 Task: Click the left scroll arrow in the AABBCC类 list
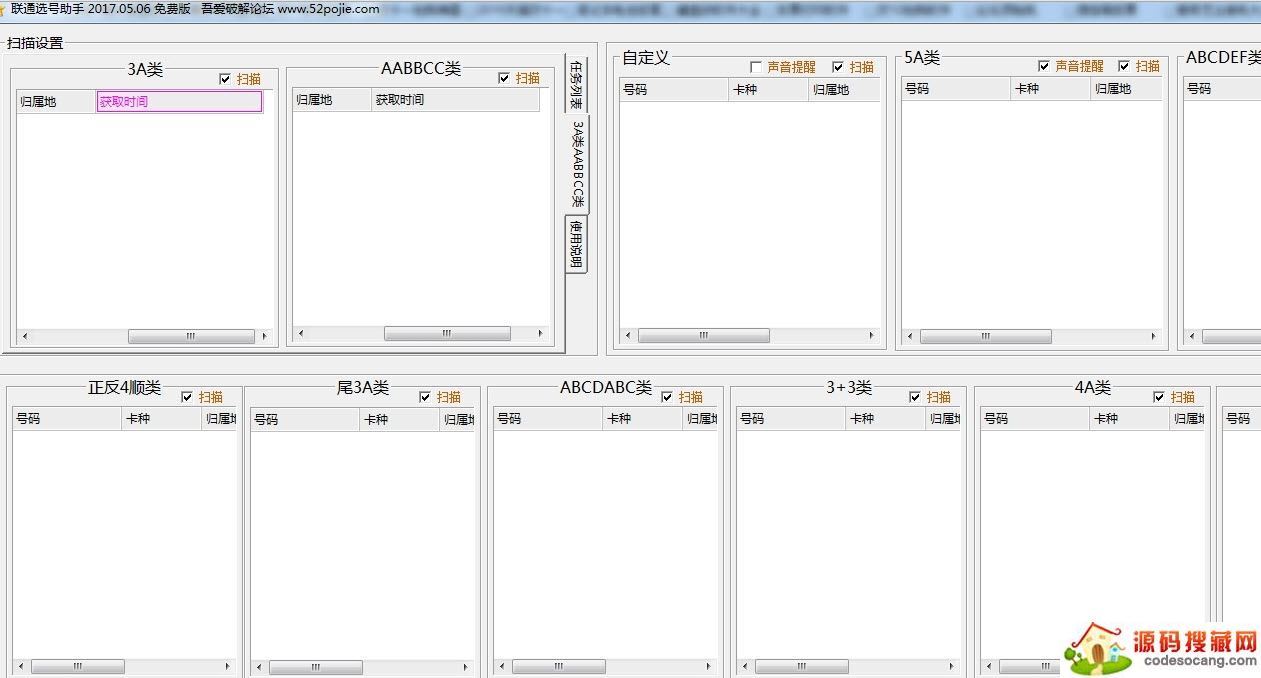click(x=302, y=334)
